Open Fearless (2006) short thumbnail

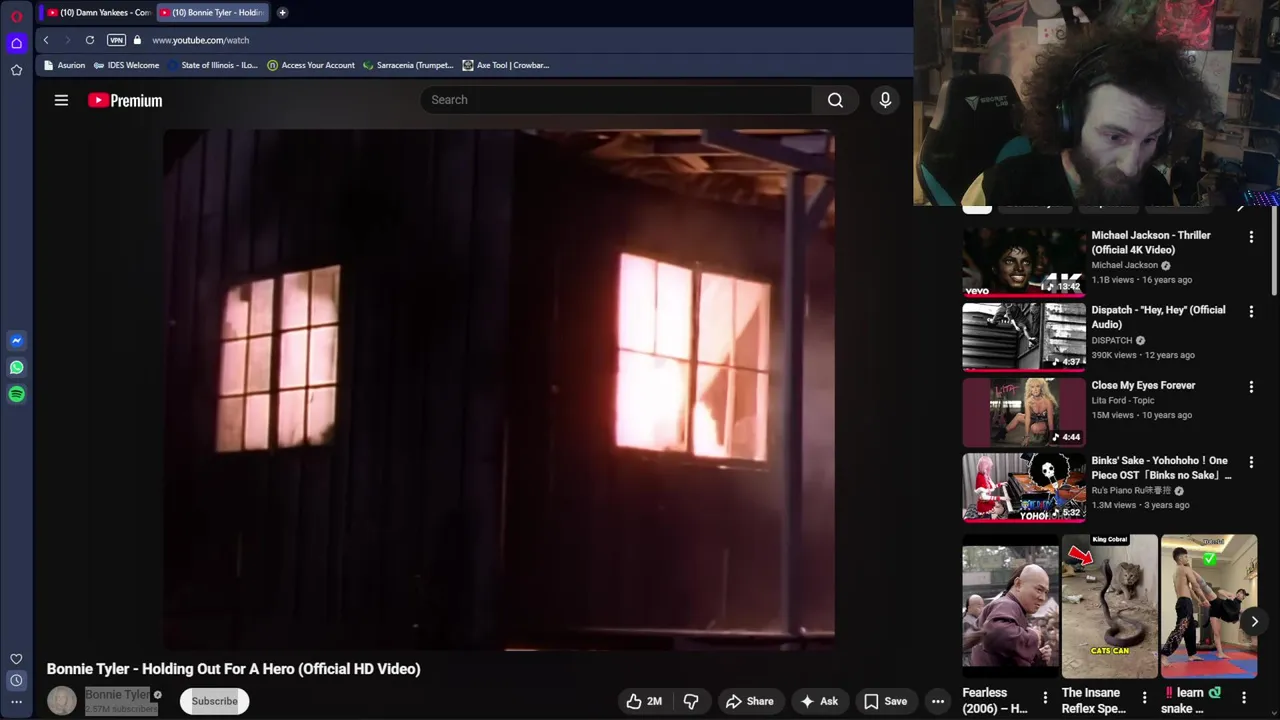(1010, 607)
